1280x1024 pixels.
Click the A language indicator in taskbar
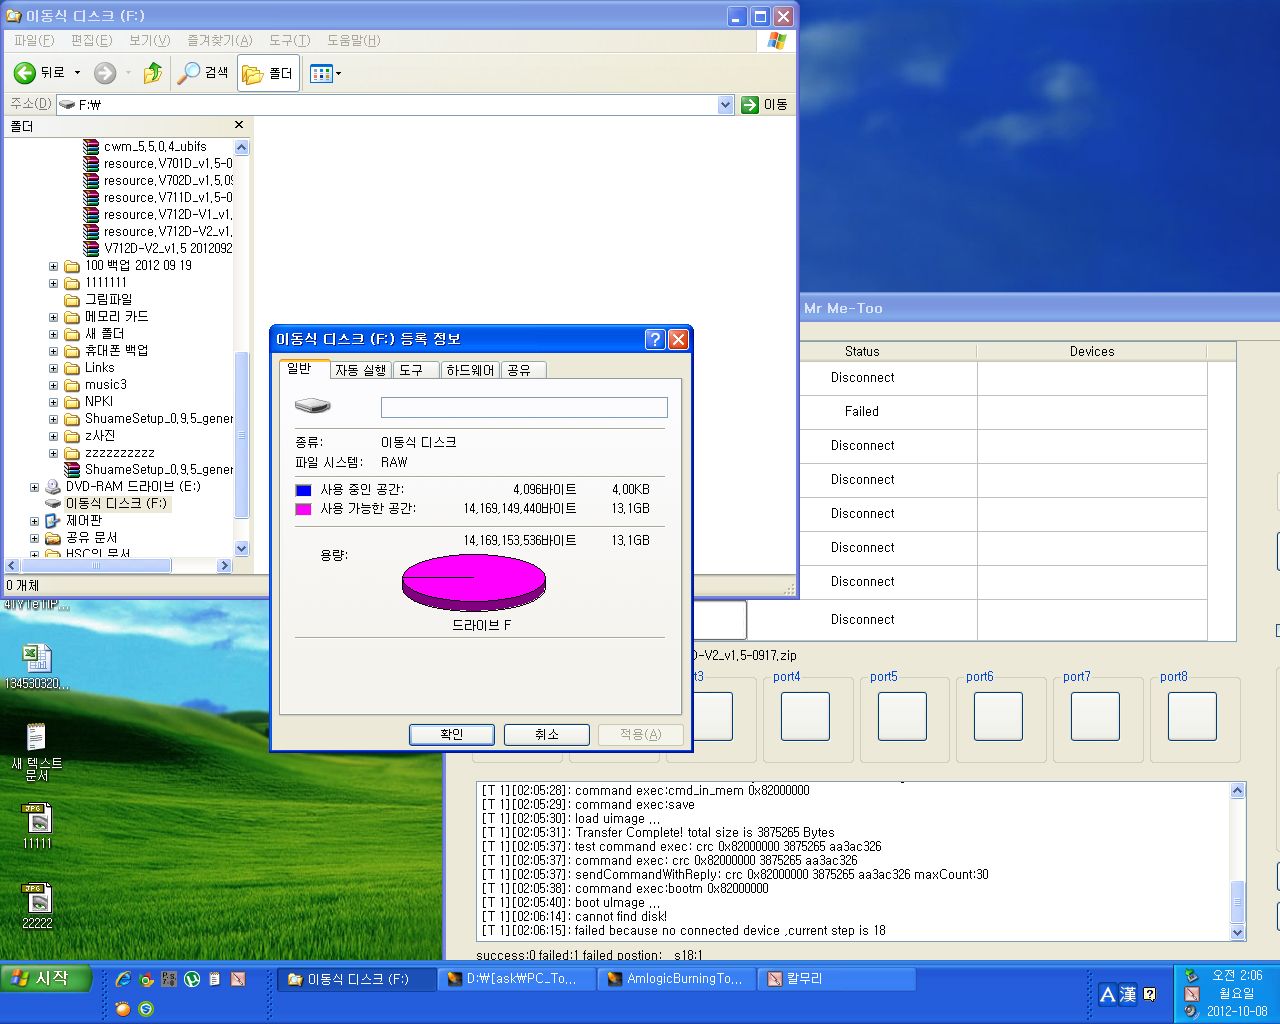click(x=1107, y=994)
